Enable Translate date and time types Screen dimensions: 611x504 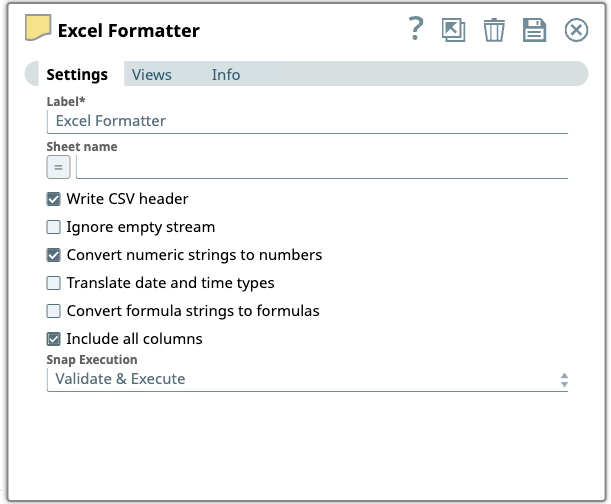[x=54, y=283]
